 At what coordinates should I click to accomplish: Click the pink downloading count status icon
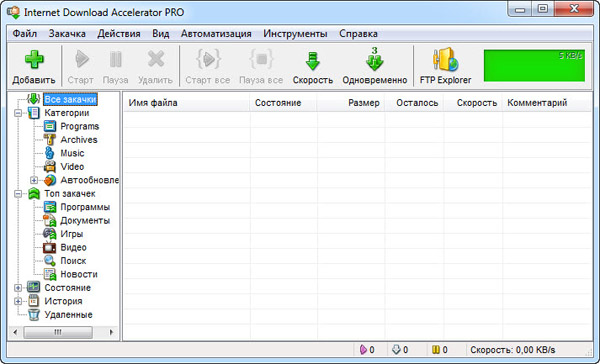[363, 349]
